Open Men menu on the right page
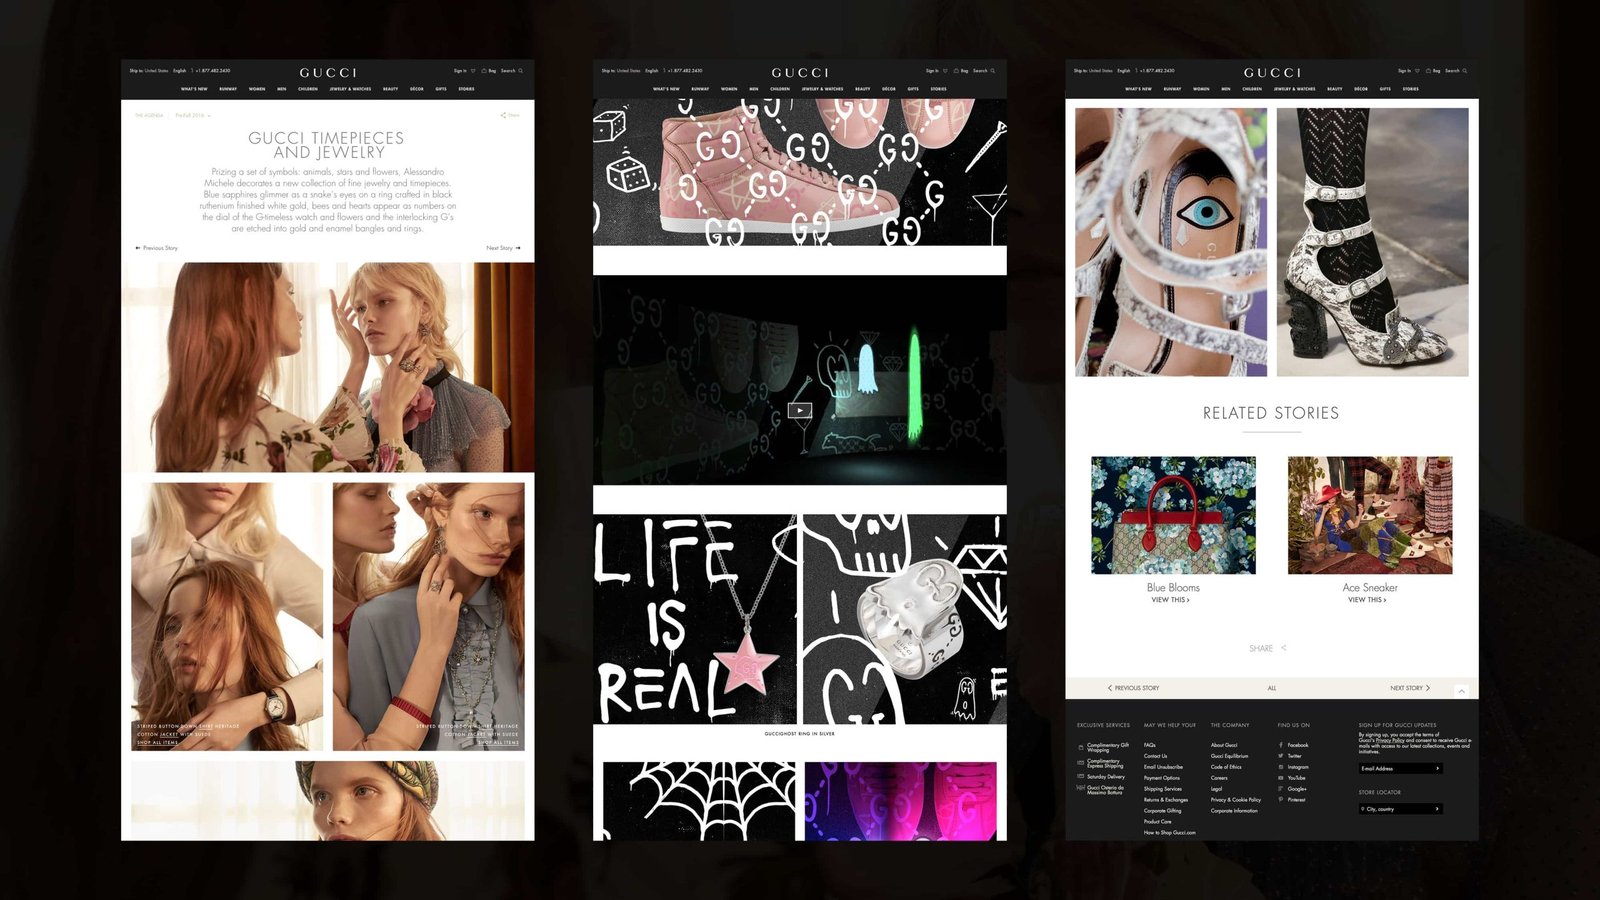 pyautogui.click(x=1226, y=89)
